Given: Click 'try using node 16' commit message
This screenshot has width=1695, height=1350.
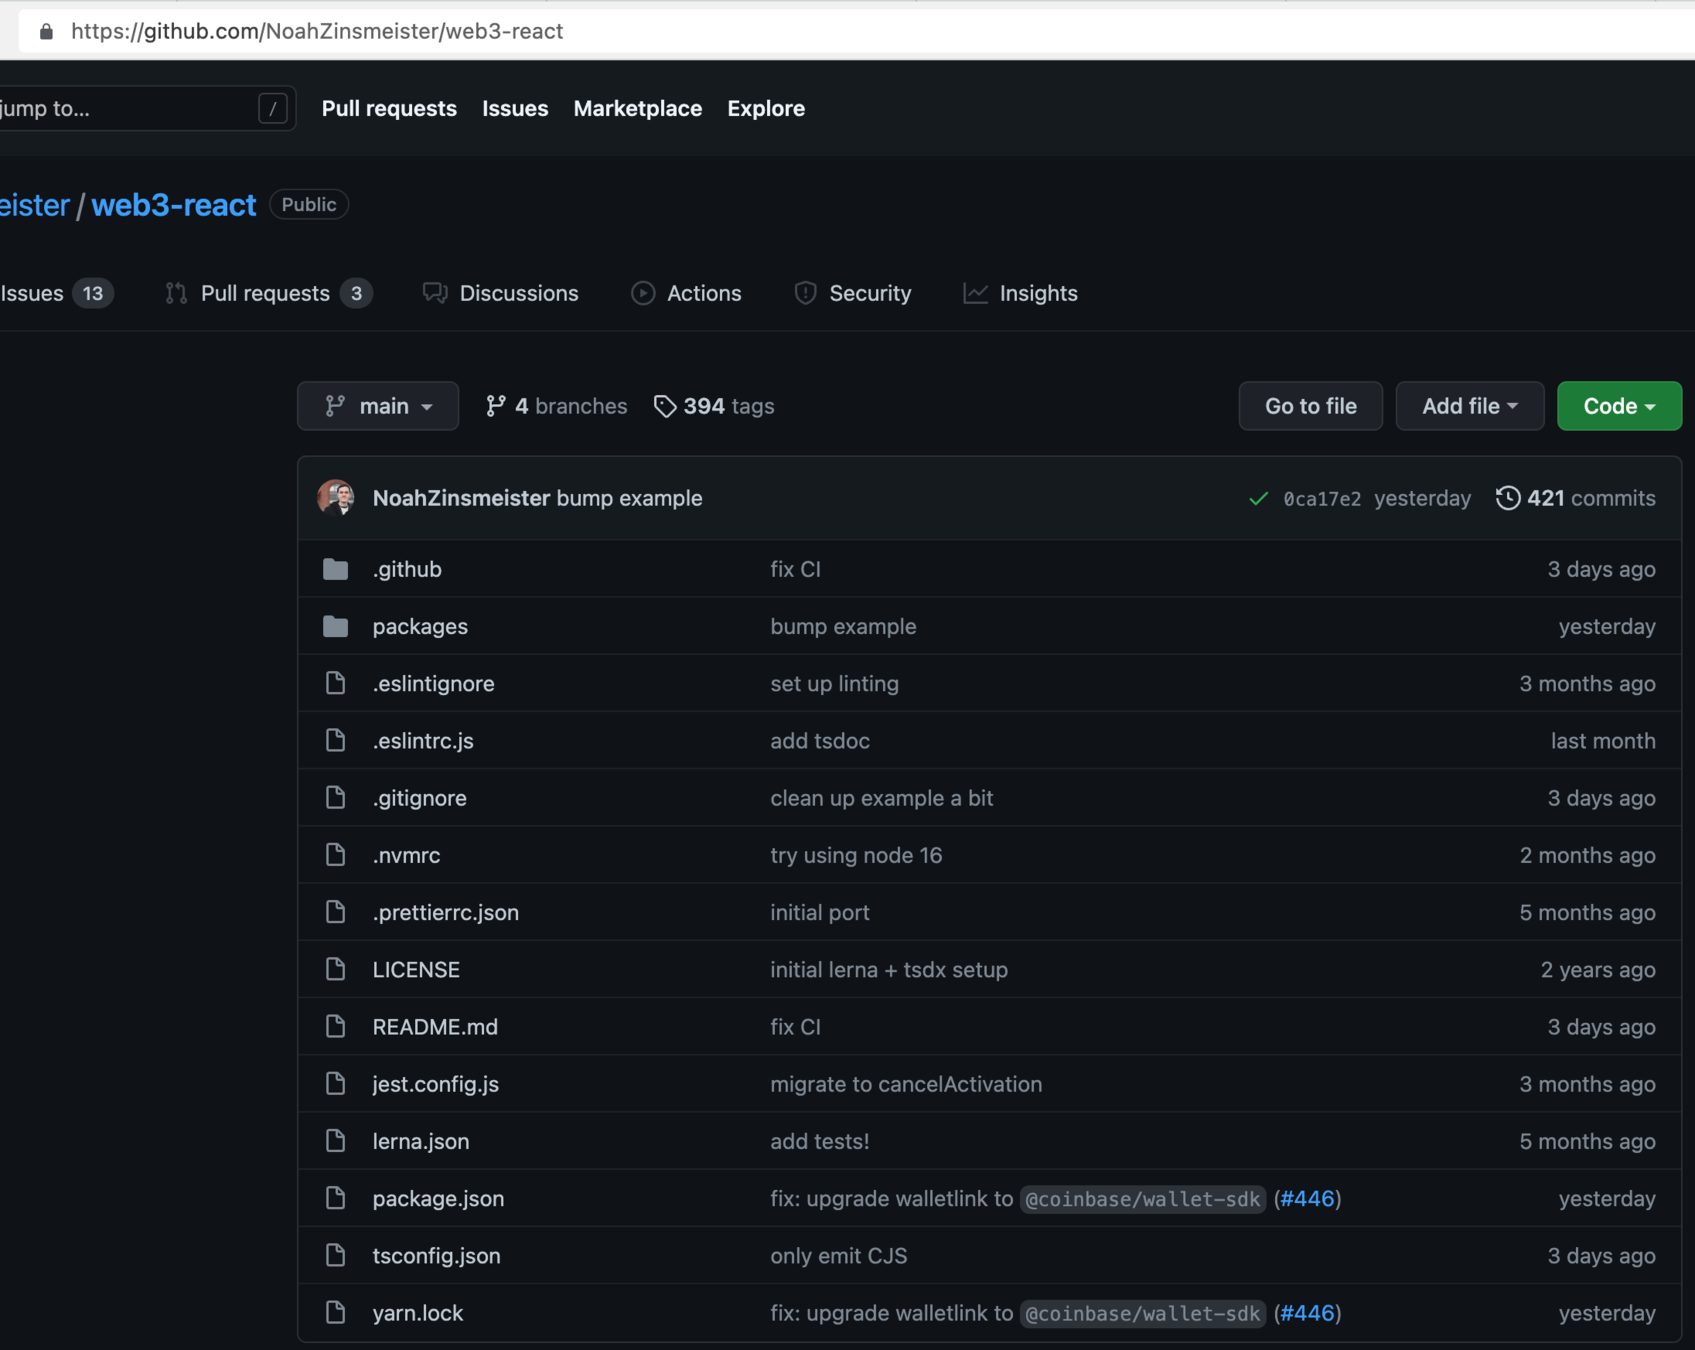Looking at the screenshot, I should [856, 855].
